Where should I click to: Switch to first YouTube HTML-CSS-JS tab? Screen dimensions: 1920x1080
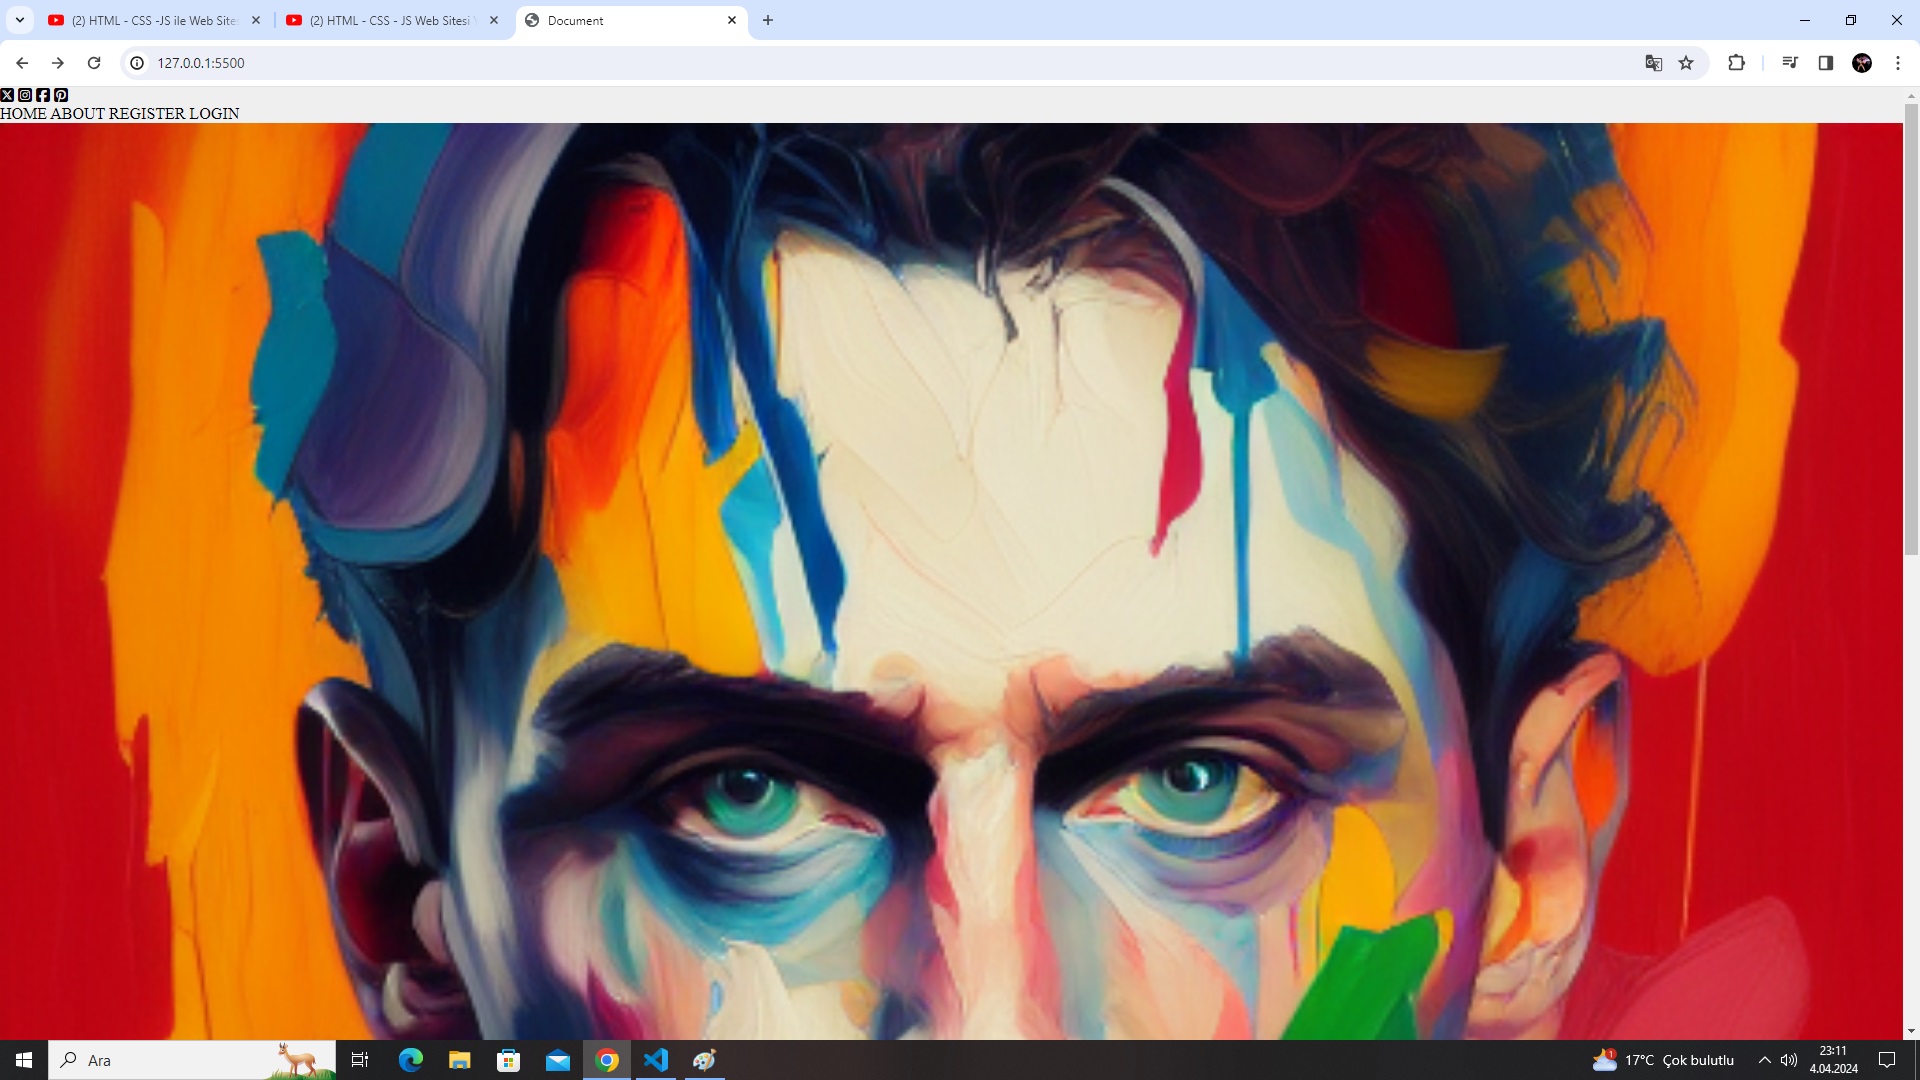pyautogui.click(x=150, y=20)
